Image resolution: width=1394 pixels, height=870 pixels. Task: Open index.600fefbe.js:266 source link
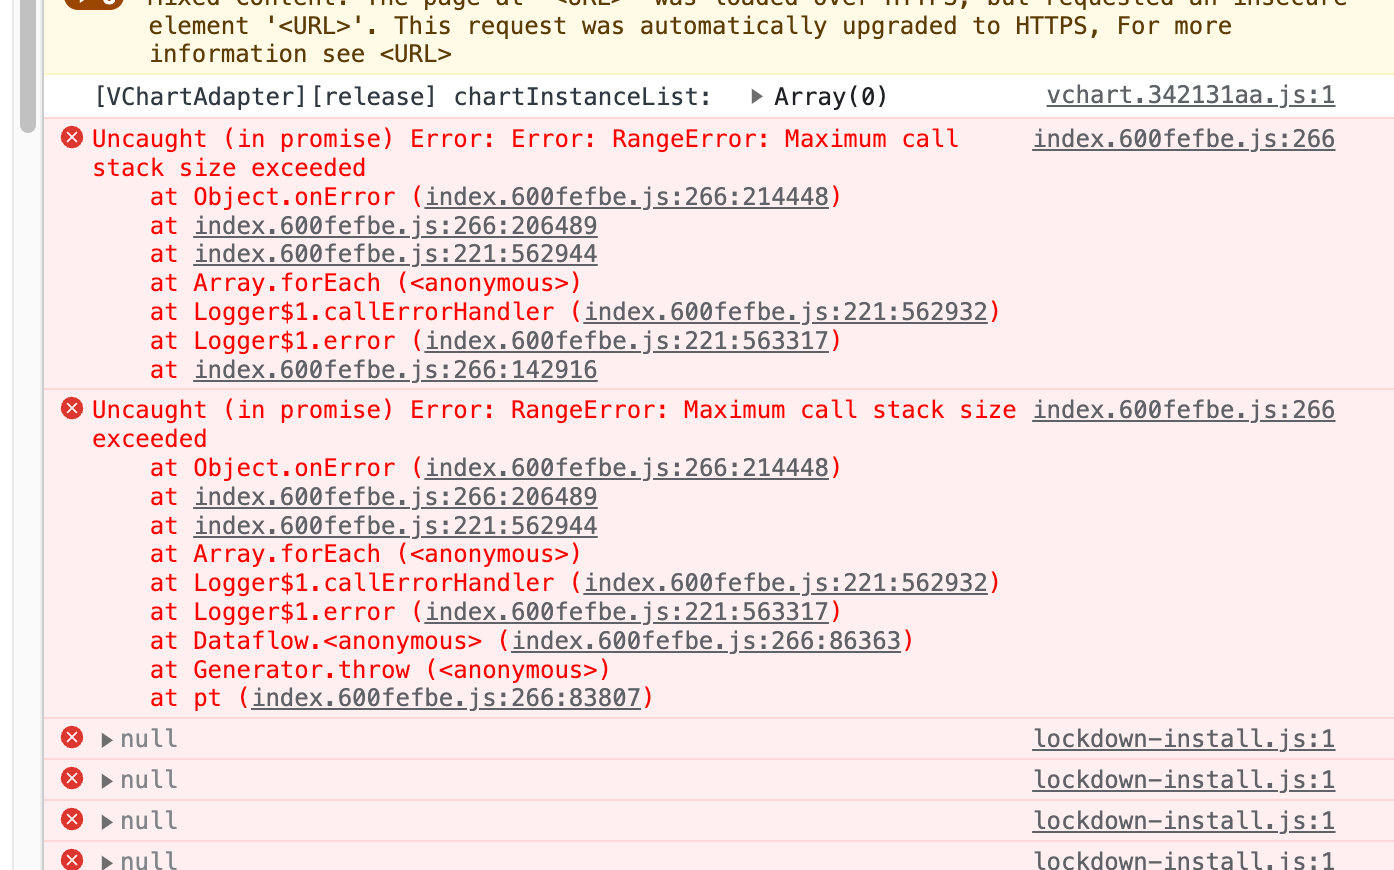tap(1184, 138)
